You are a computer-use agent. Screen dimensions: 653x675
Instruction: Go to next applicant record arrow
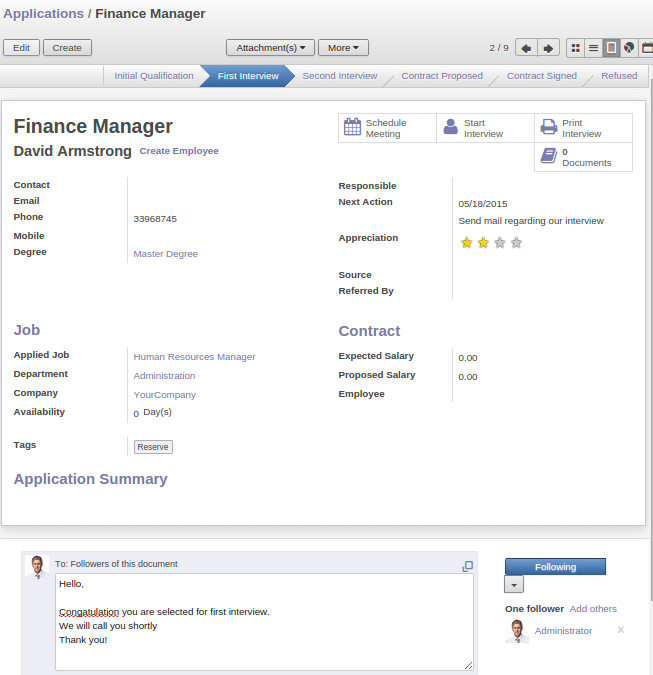548,48
